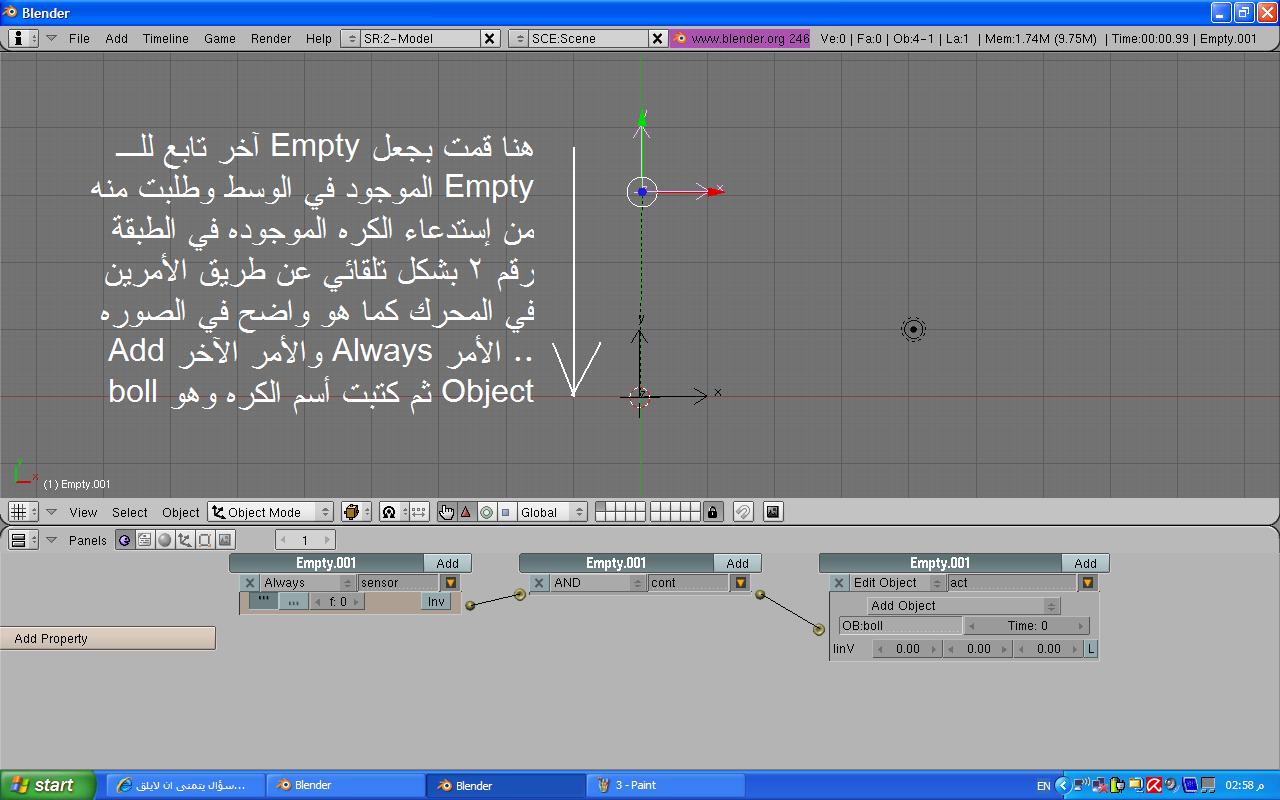Toggle move object centers only icon
The image size is (1280, 800).
(x=419, y=512)
